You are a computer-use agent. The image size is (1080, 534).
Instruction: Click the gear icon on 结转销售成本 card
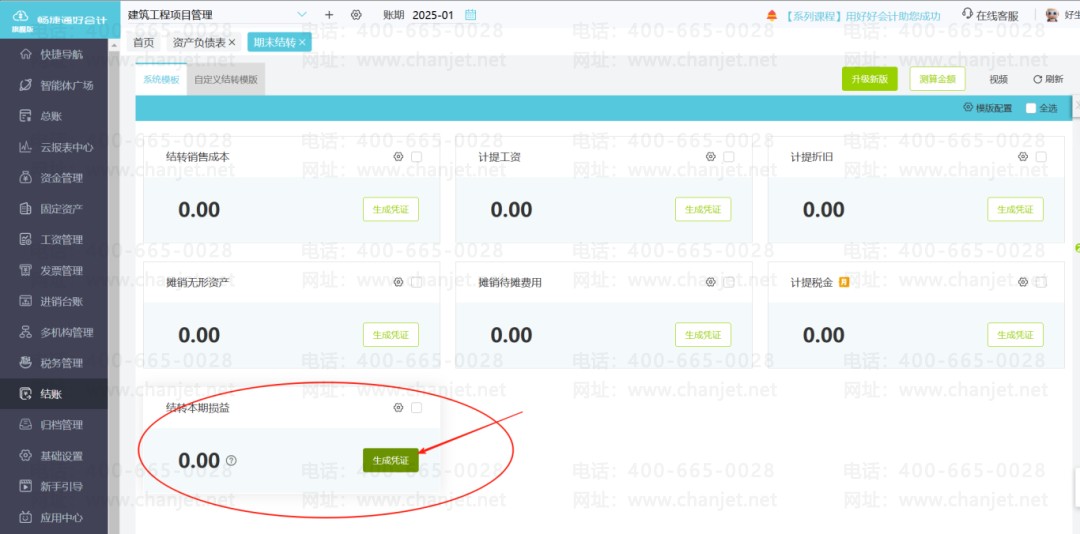click(398, 157)
